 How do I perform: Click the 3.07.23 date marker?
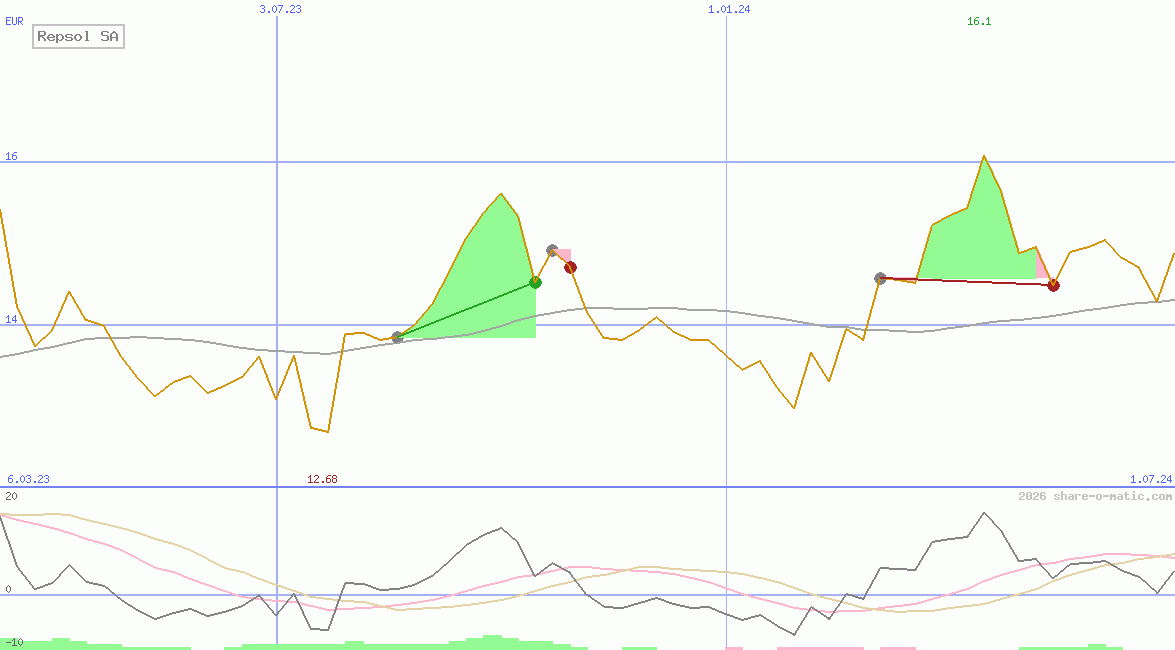tap(280, 10)
